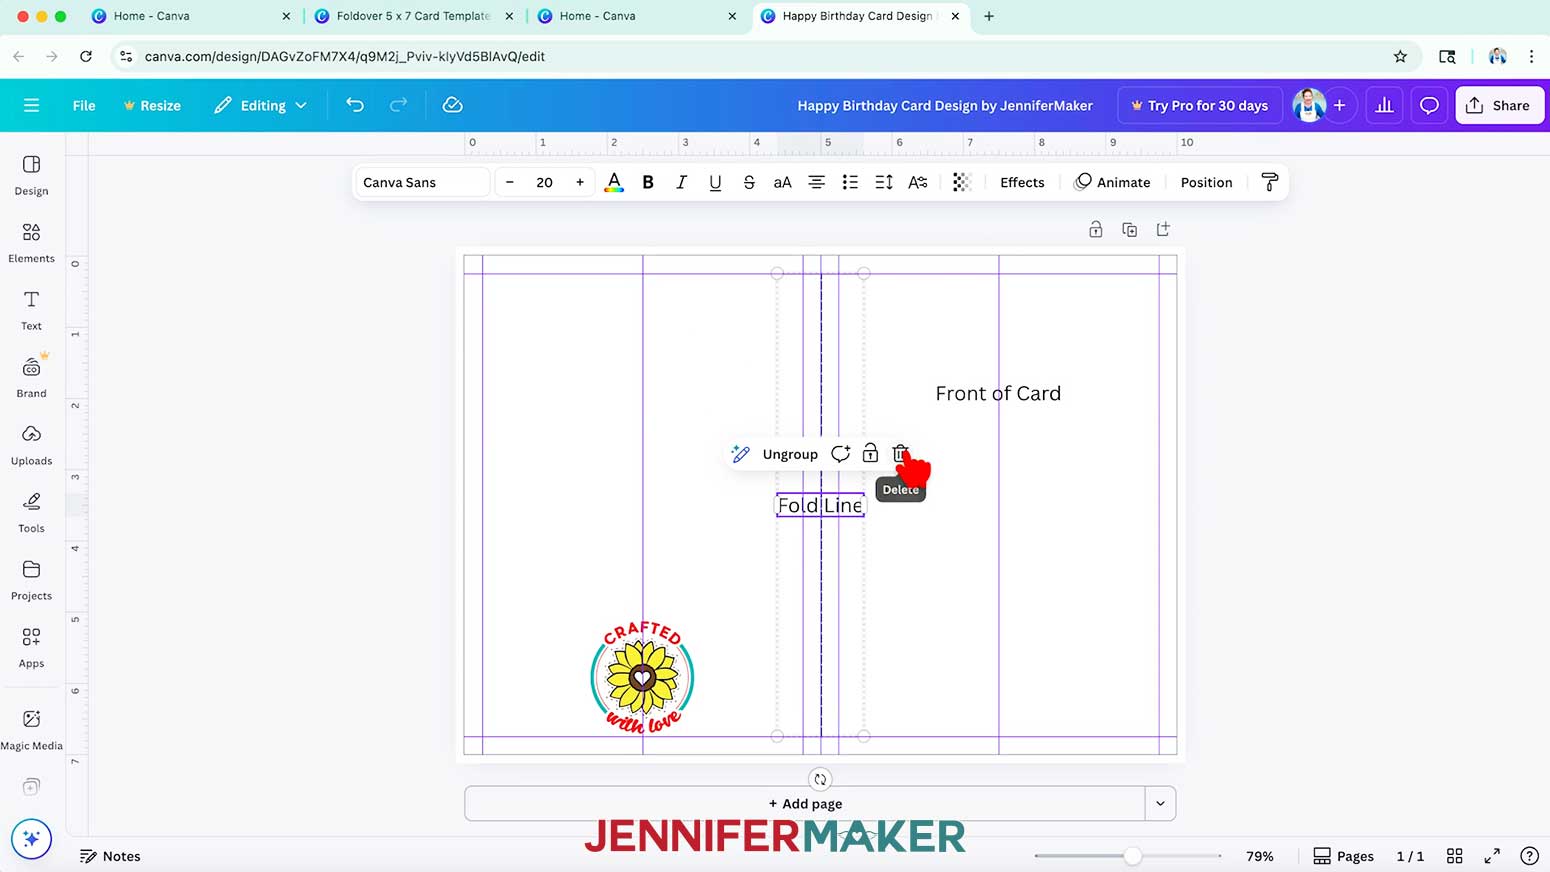
Task: Open the 79% zoom level menu
Action: pyautogui.click(x=1259, y=856)
